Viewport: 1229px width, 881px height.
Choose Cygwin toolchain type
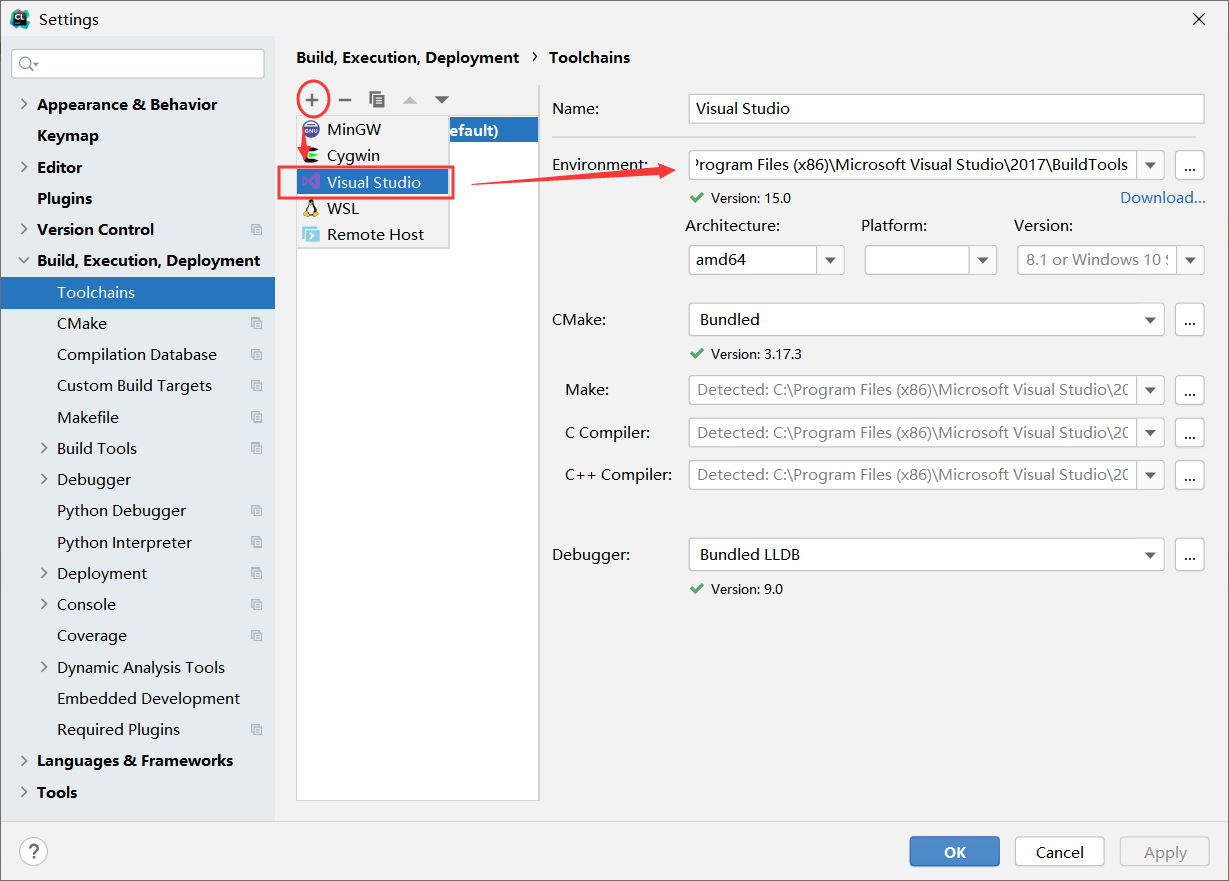(373, 156)
